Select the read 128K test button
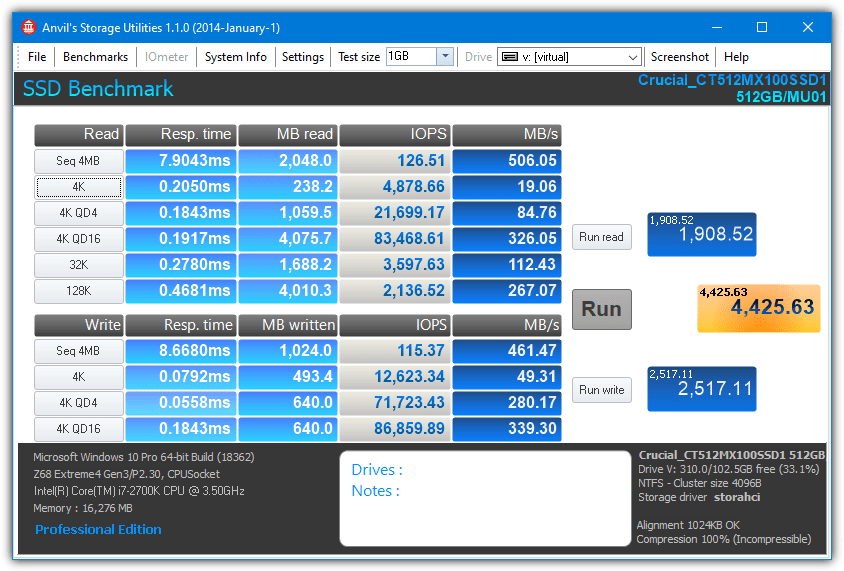Viewport: 844px width, 571px height. pos(79,291)
